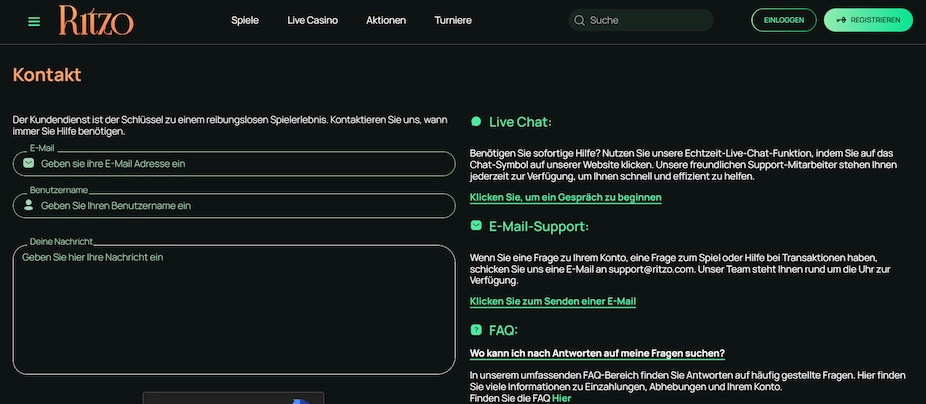Click the FAQ heading icon
926x404 pixels.
pyautogui.click(x=476, y=330)
